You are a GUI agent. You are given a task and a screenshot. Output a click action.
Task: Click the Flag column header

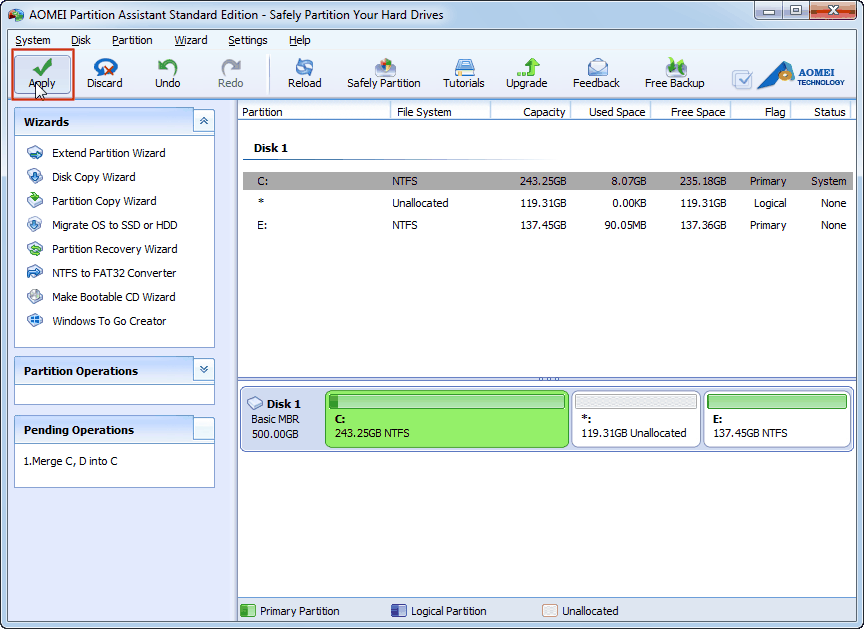(x=761, y=112)
